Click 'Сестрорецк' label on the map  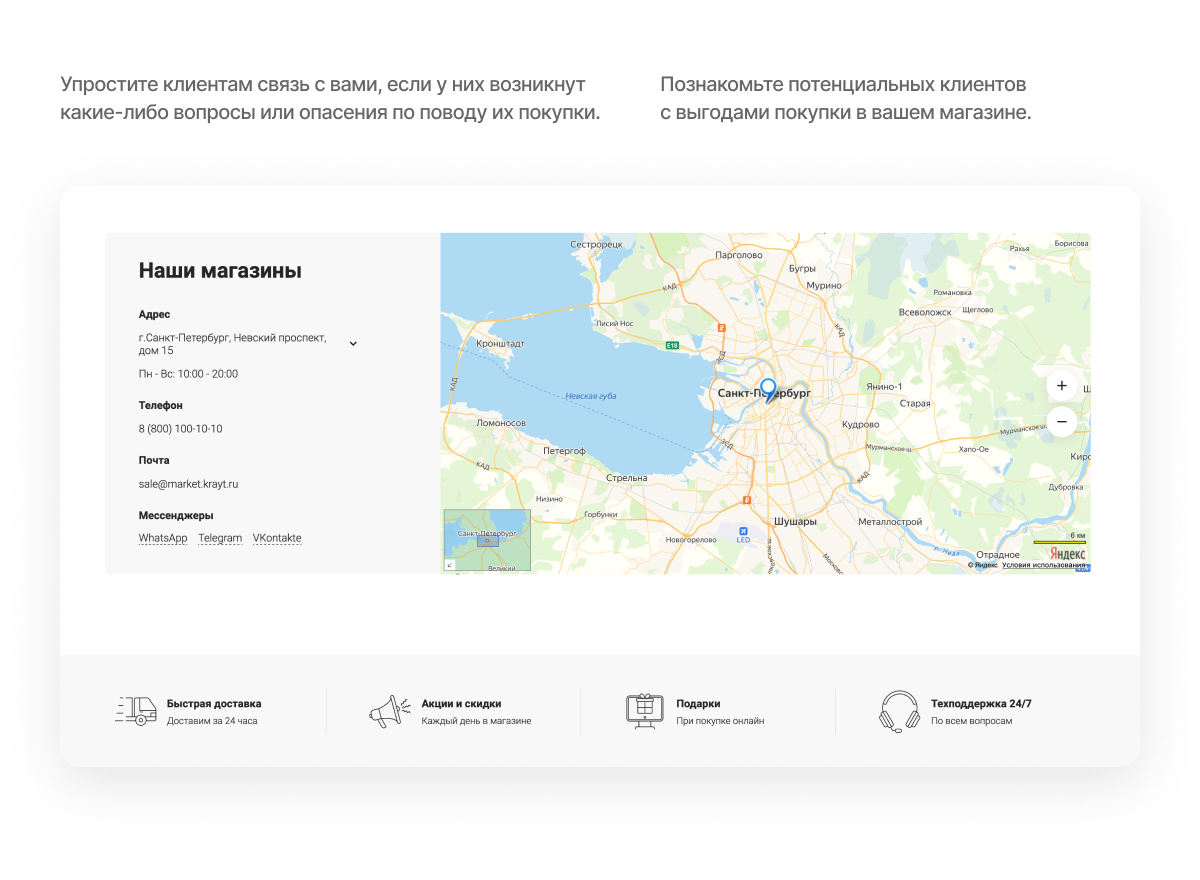point(596,244)
